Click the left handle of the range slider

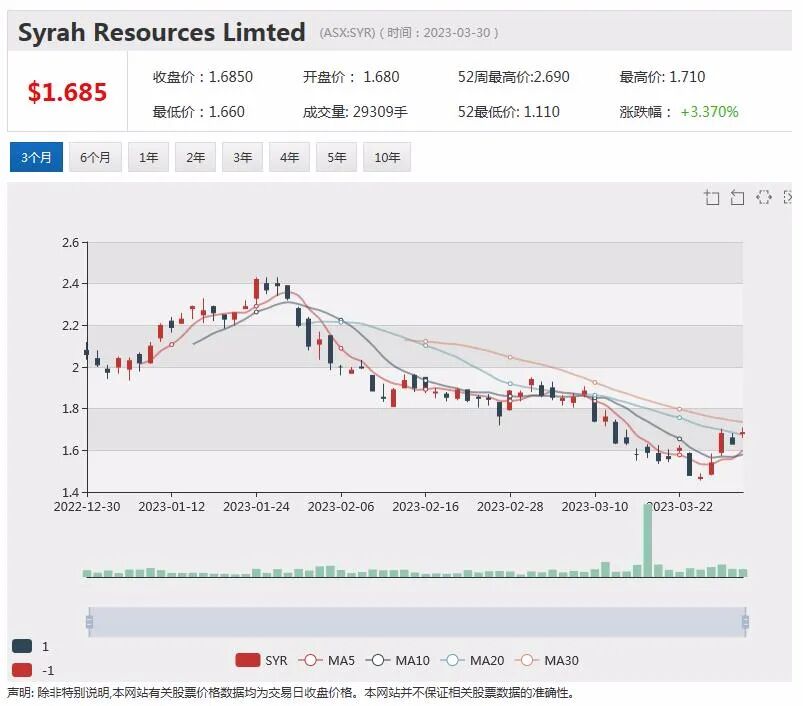click(x=90, y=622)
